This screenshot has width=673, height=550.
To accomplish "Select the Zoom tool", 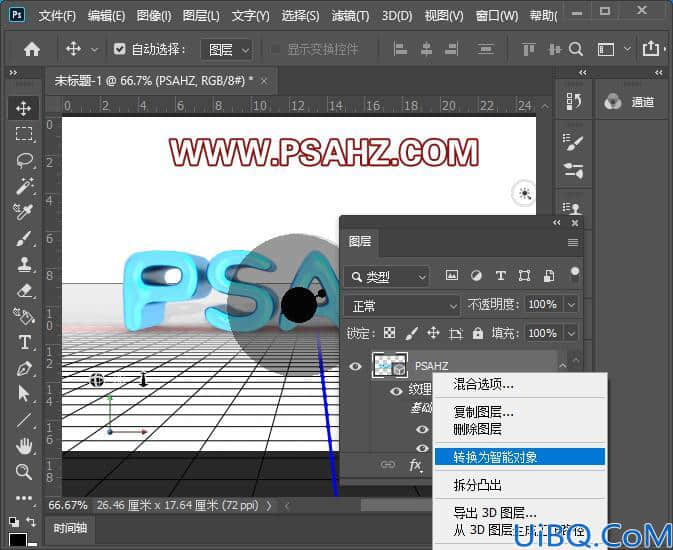I will click(x=24, y=472).
